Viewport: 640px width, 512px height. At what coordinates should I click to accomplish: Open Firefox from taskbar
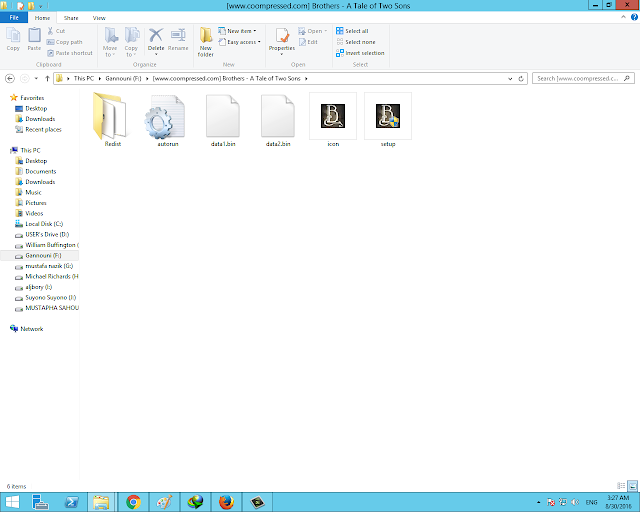pyautogui.click(x=227, y=502)
